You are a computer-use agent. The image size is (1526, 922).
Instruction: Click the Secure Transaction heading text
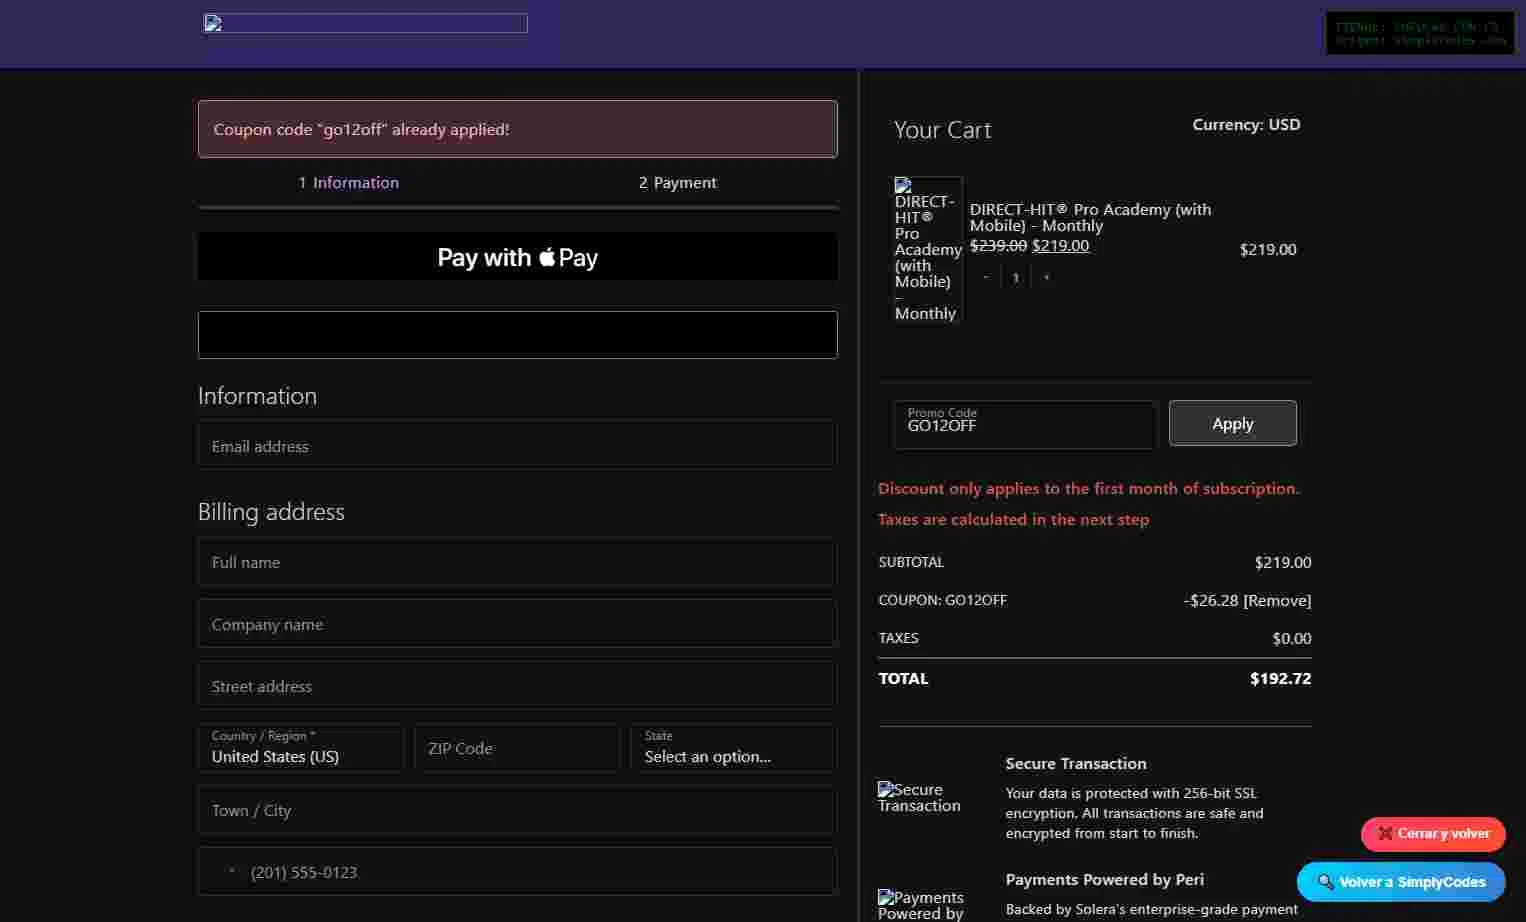[x=1076, y=763]
